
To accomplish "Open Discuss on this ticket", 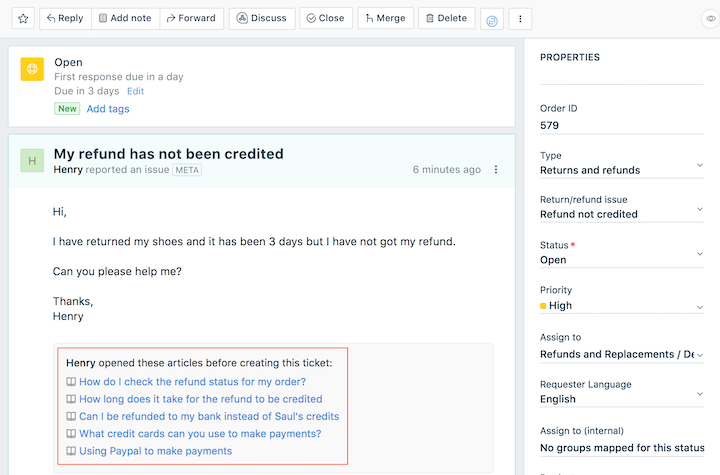I will point(262,18).
